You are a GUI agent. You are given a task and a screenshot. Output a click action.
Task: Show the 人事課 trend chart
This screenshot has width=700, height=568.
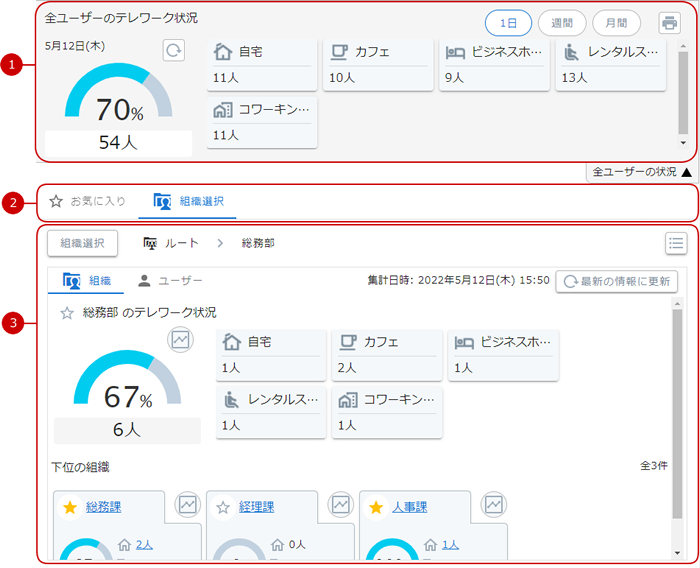[x=494, y=505]
